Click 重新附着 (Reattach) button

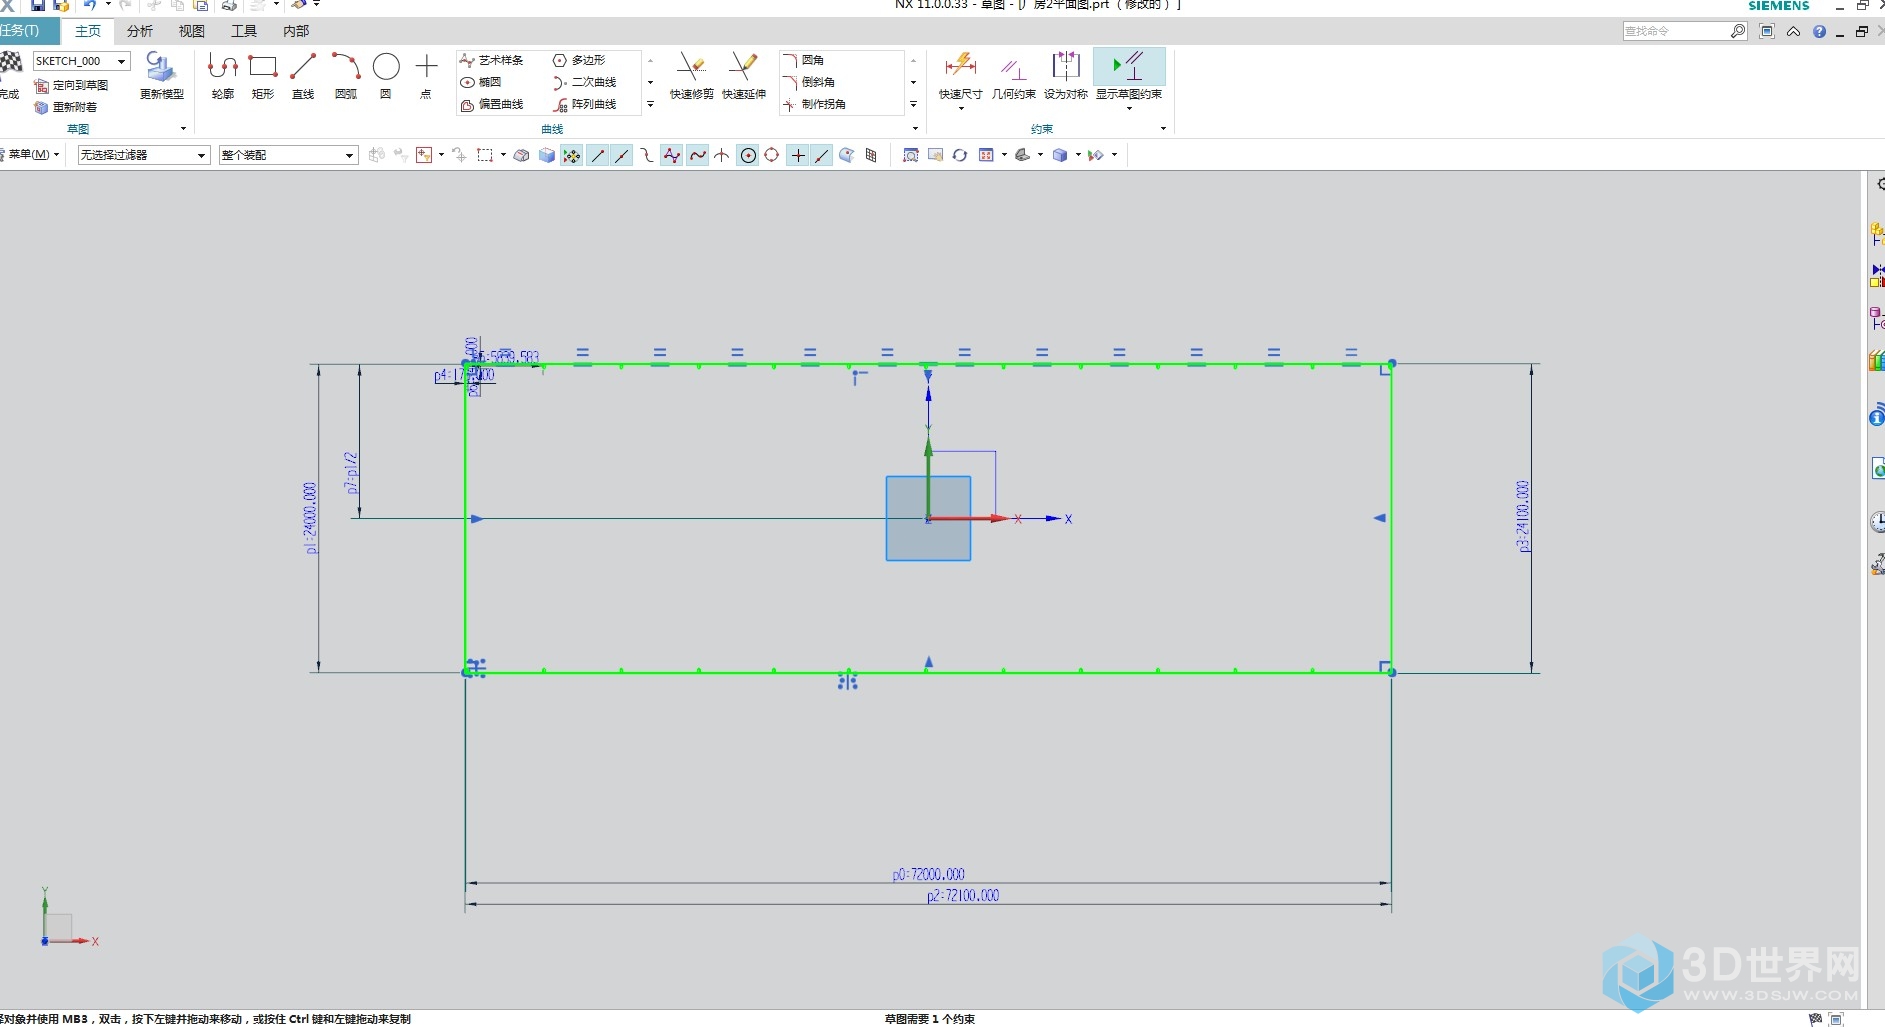pyautogui.click(x=66, y=107)
